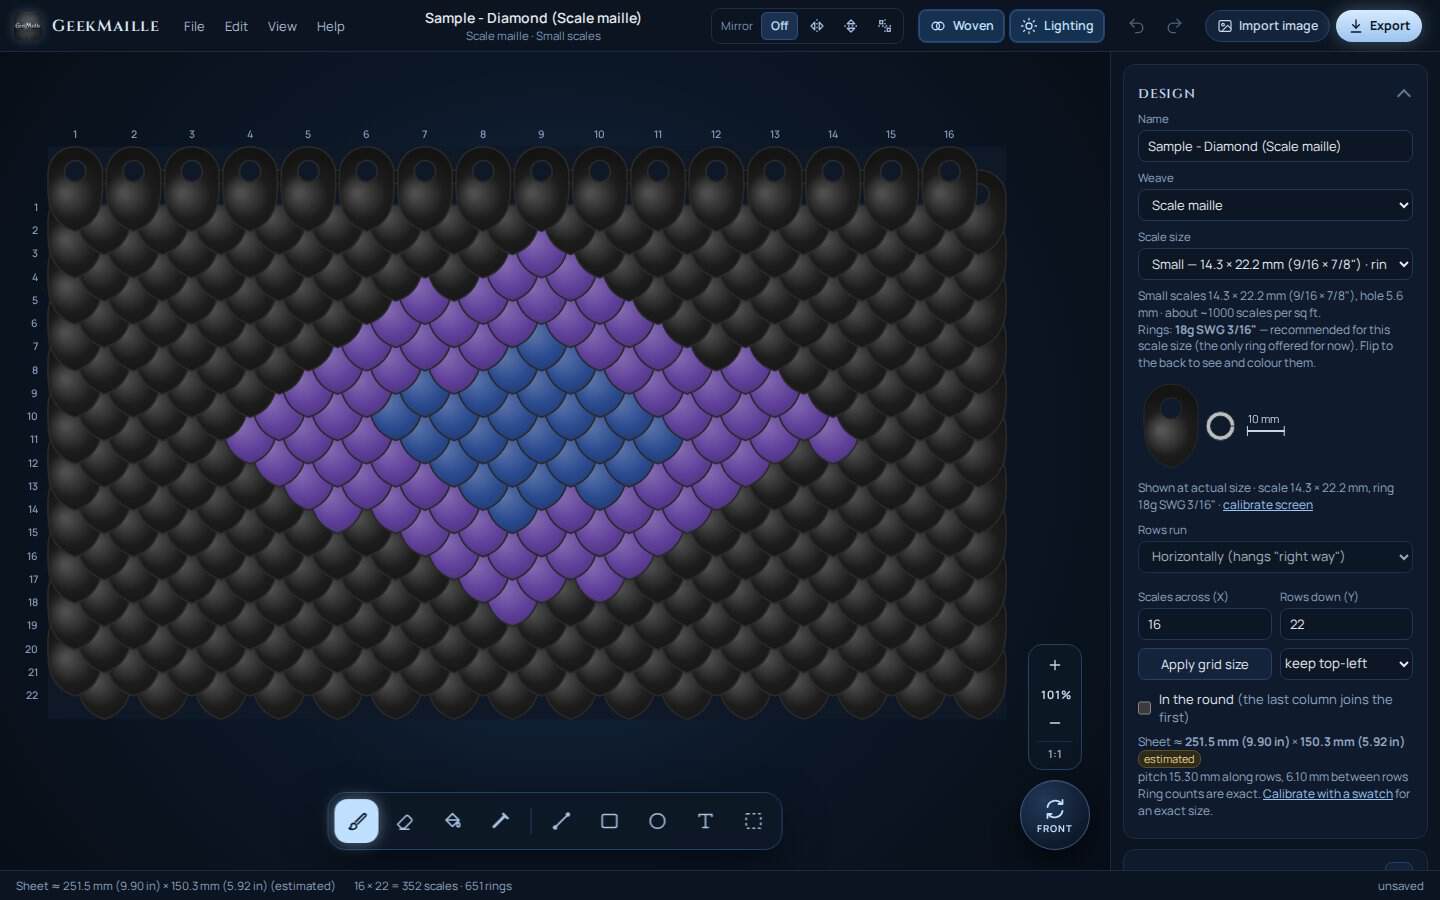Open the Edit menu
The image size is (1440, 900).
click(236, 26)
